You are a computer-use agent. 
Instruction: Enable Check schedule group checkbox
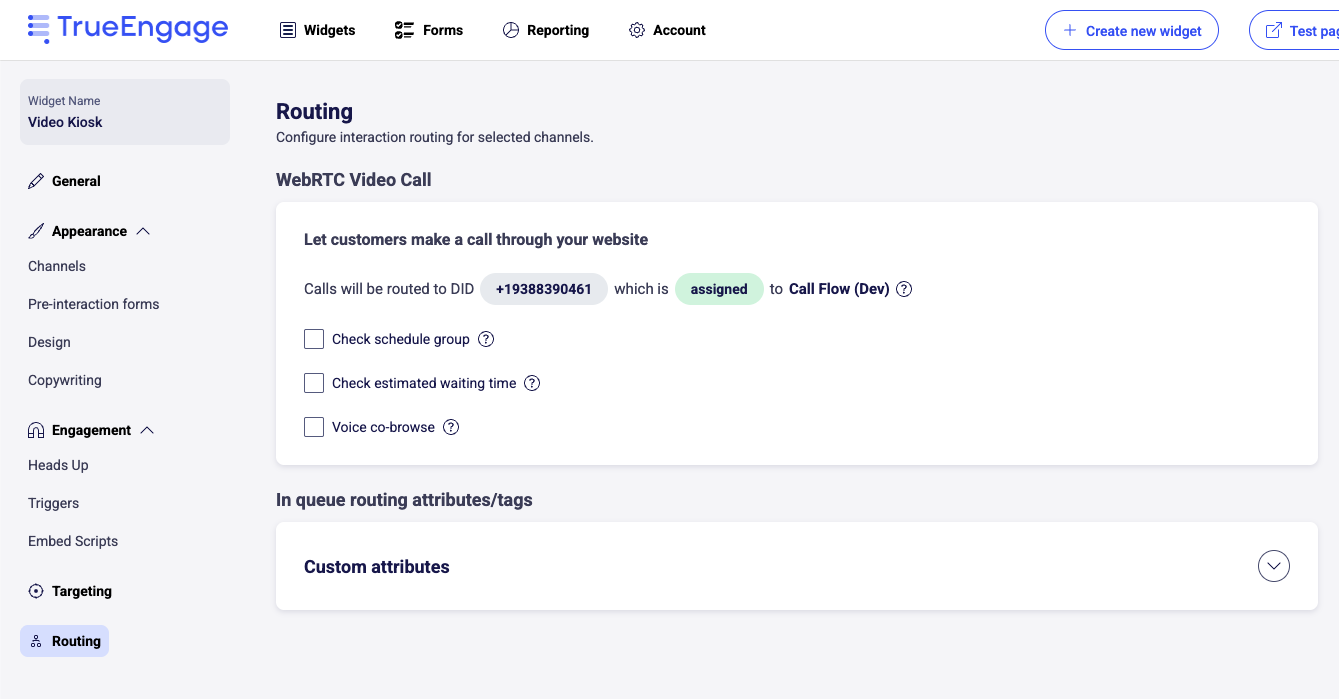(314, 339)
